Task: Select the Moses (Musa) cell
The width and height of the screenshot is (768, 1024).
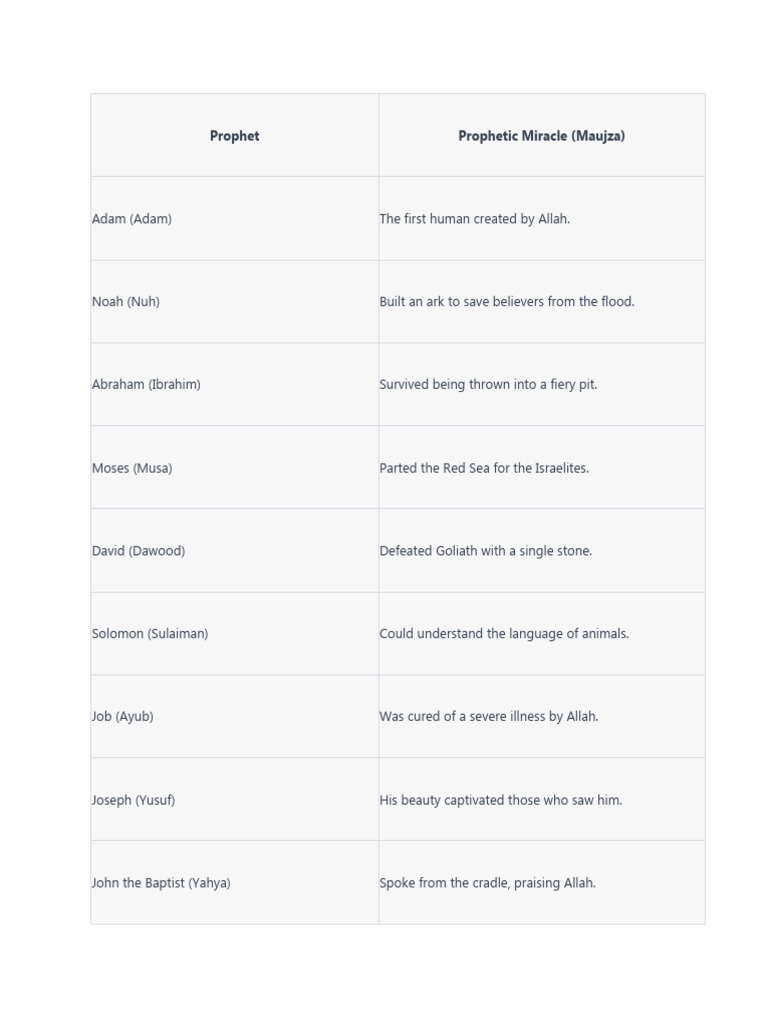Action: tap(132, 468)
